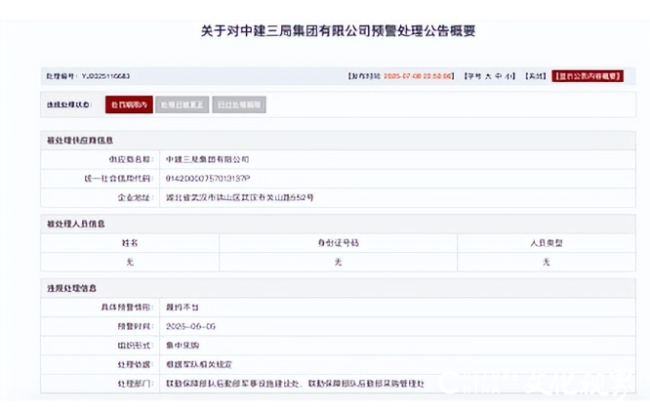Click the page title about 中建三局集团
The height and width of the screenshot is (413, 650).
pos(324,31)
